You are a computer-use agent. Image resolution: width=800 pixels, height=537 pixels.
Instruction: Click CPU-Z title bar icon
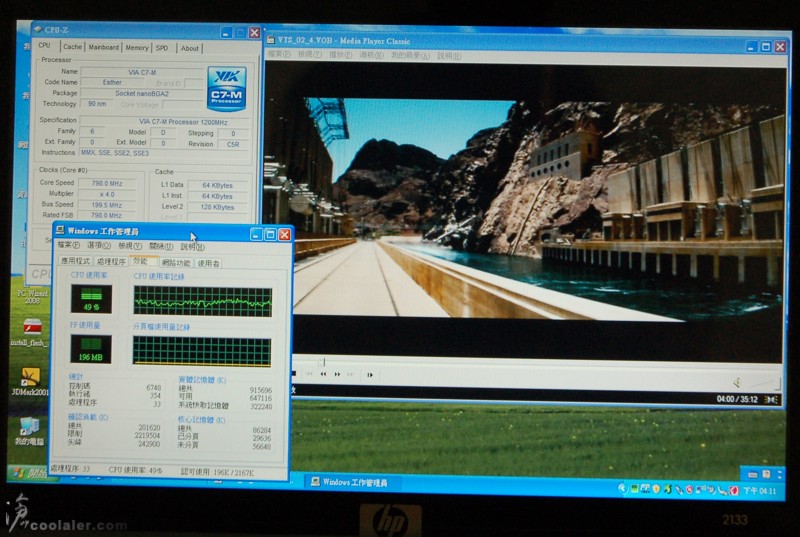[38, 29]
